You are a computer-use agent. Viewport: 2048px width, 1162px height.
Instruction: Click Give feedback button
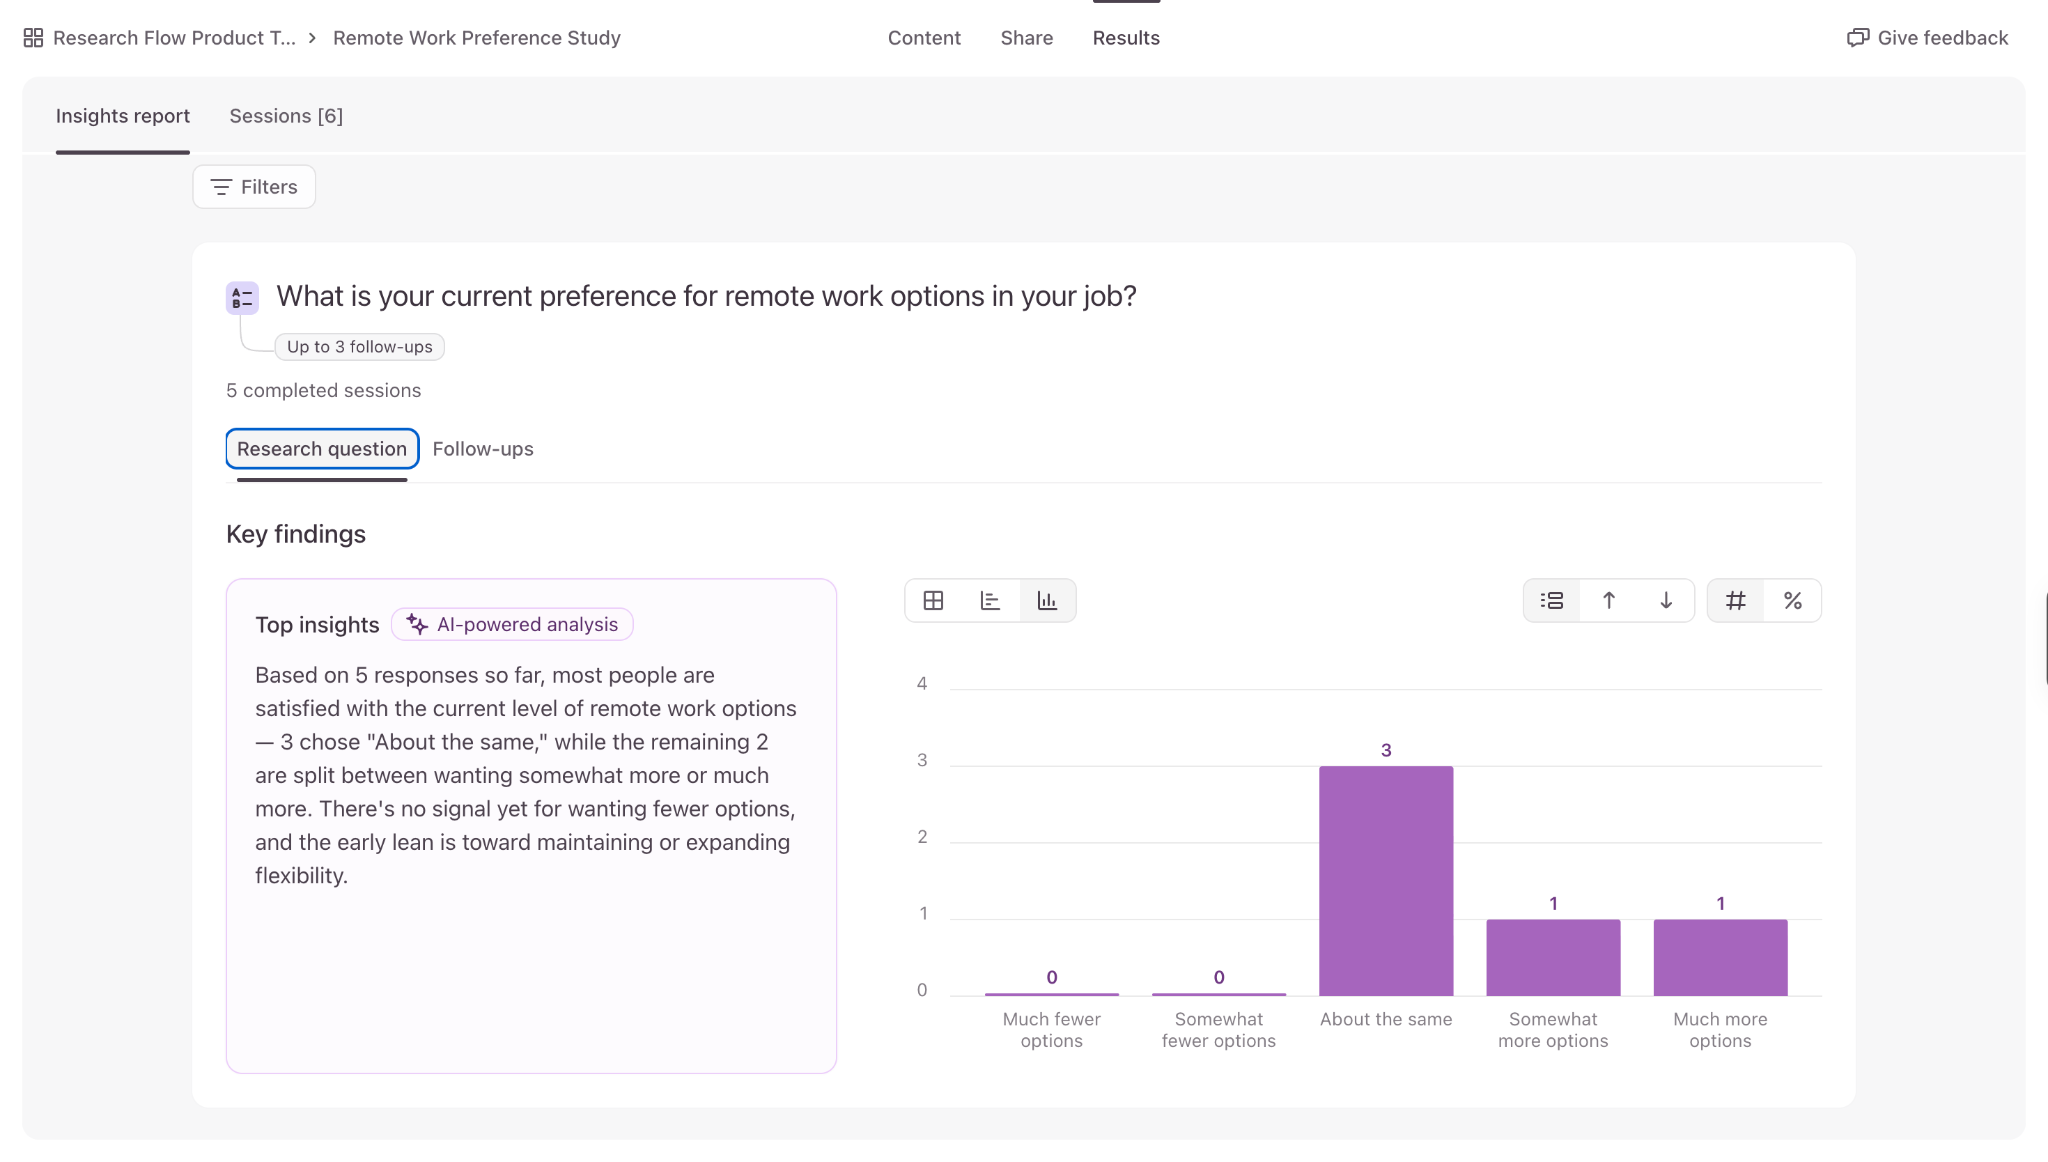pos(1927,38)
